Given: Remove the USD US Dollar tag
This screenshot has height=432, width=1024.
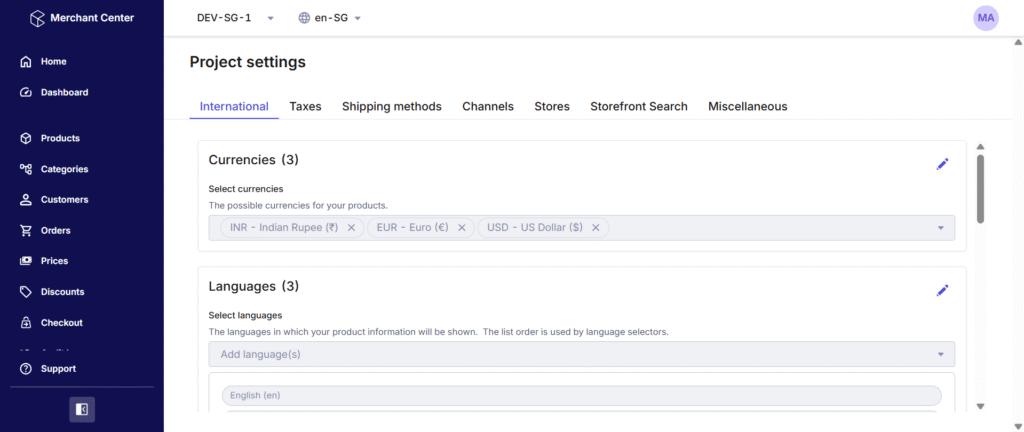Looking at the screenshot, I should pos(595,228).
